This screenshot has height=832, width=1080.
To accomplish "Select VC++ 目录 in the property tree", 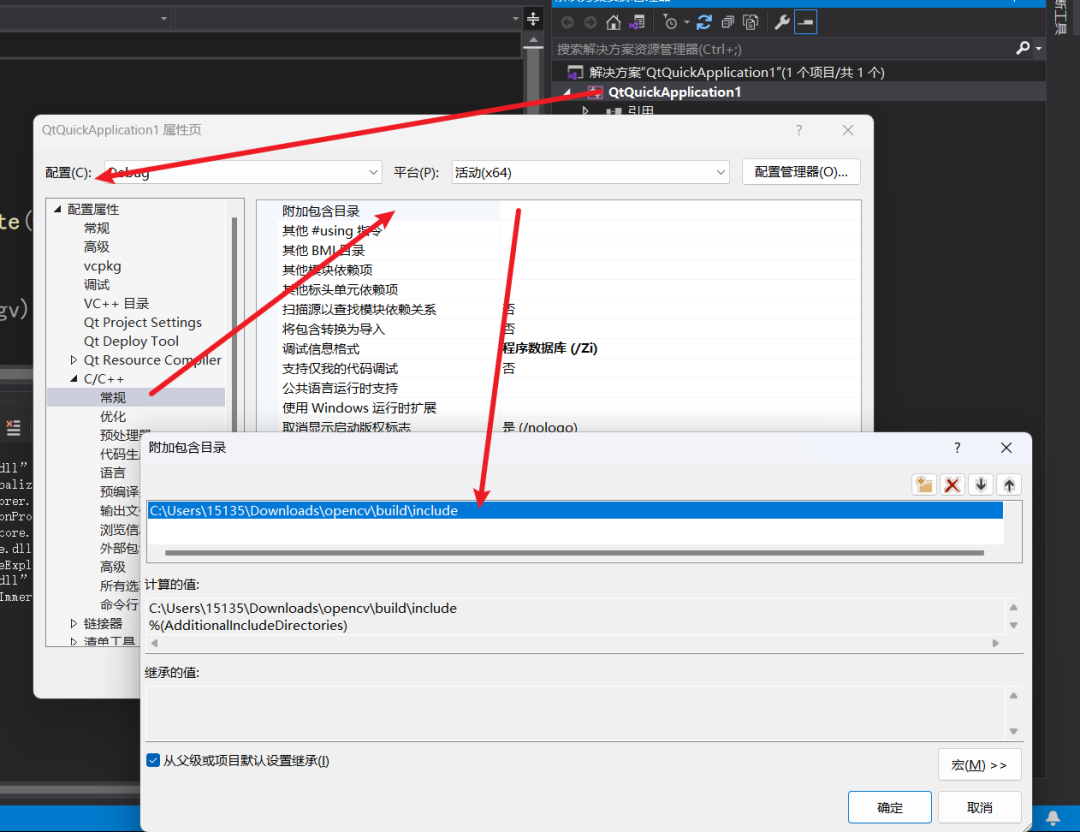I will (x=116, y=304).
